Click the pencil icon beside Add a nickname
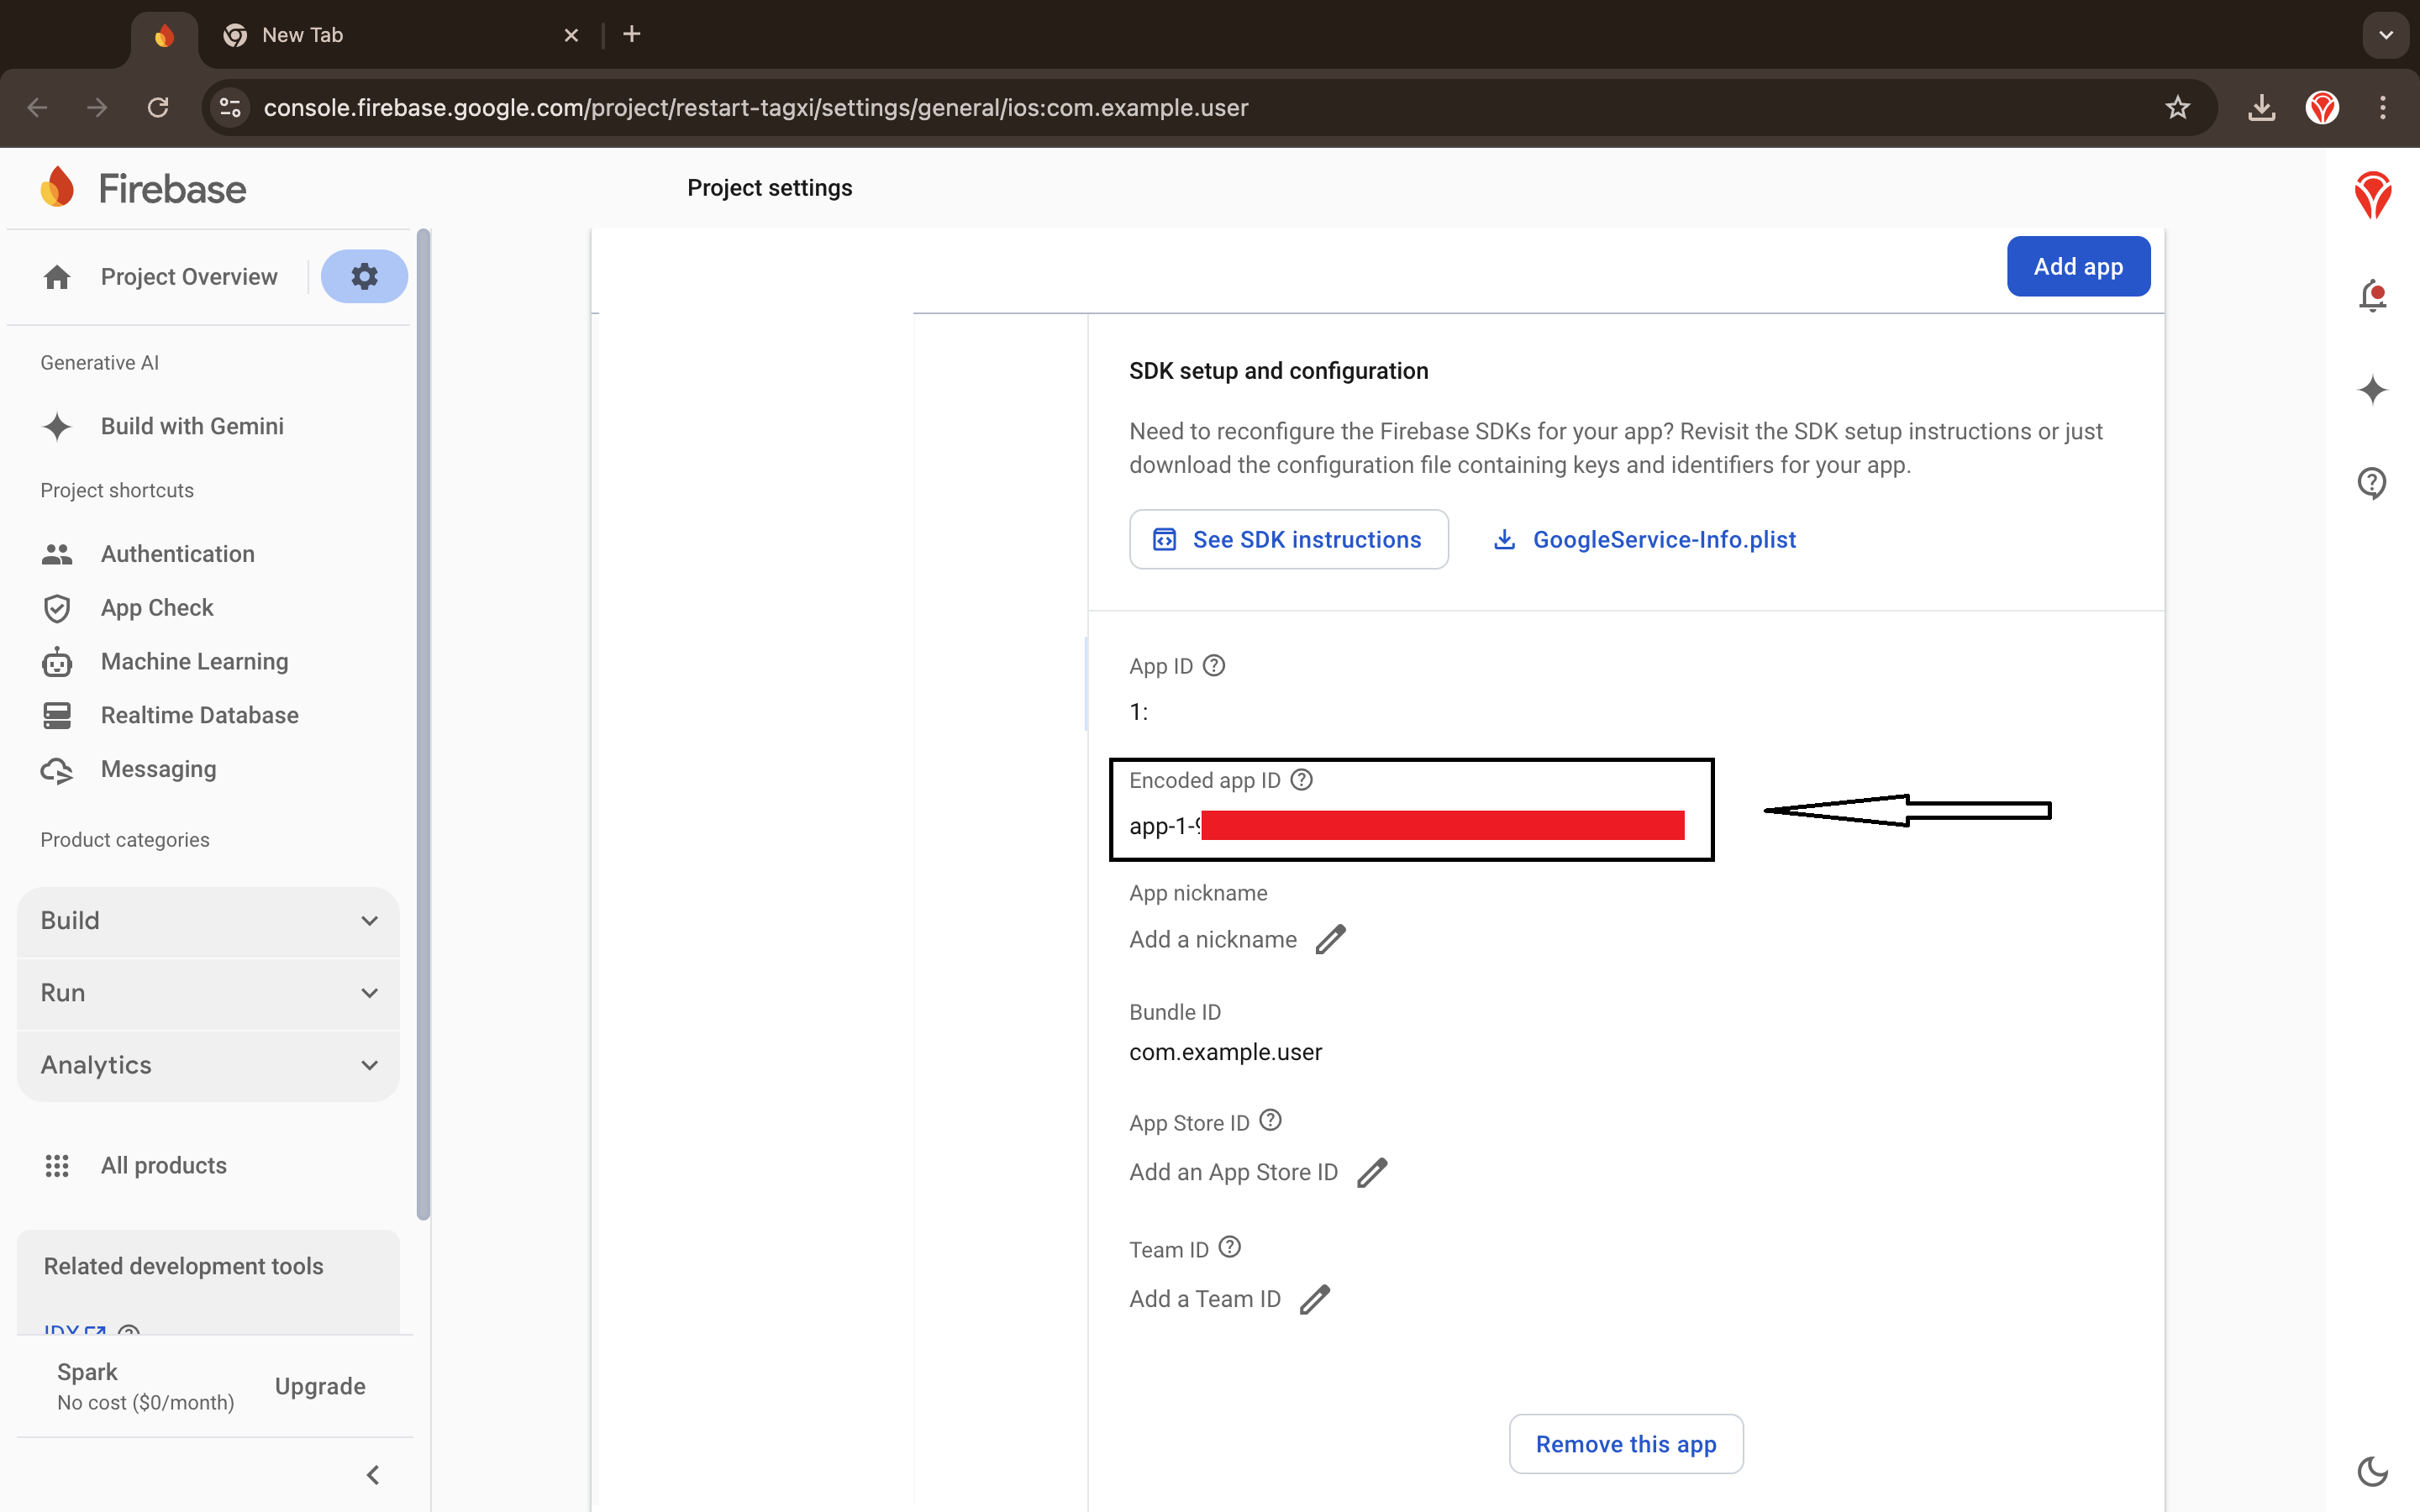This screenshot has height=1512, width=2420. point(1330,940)
